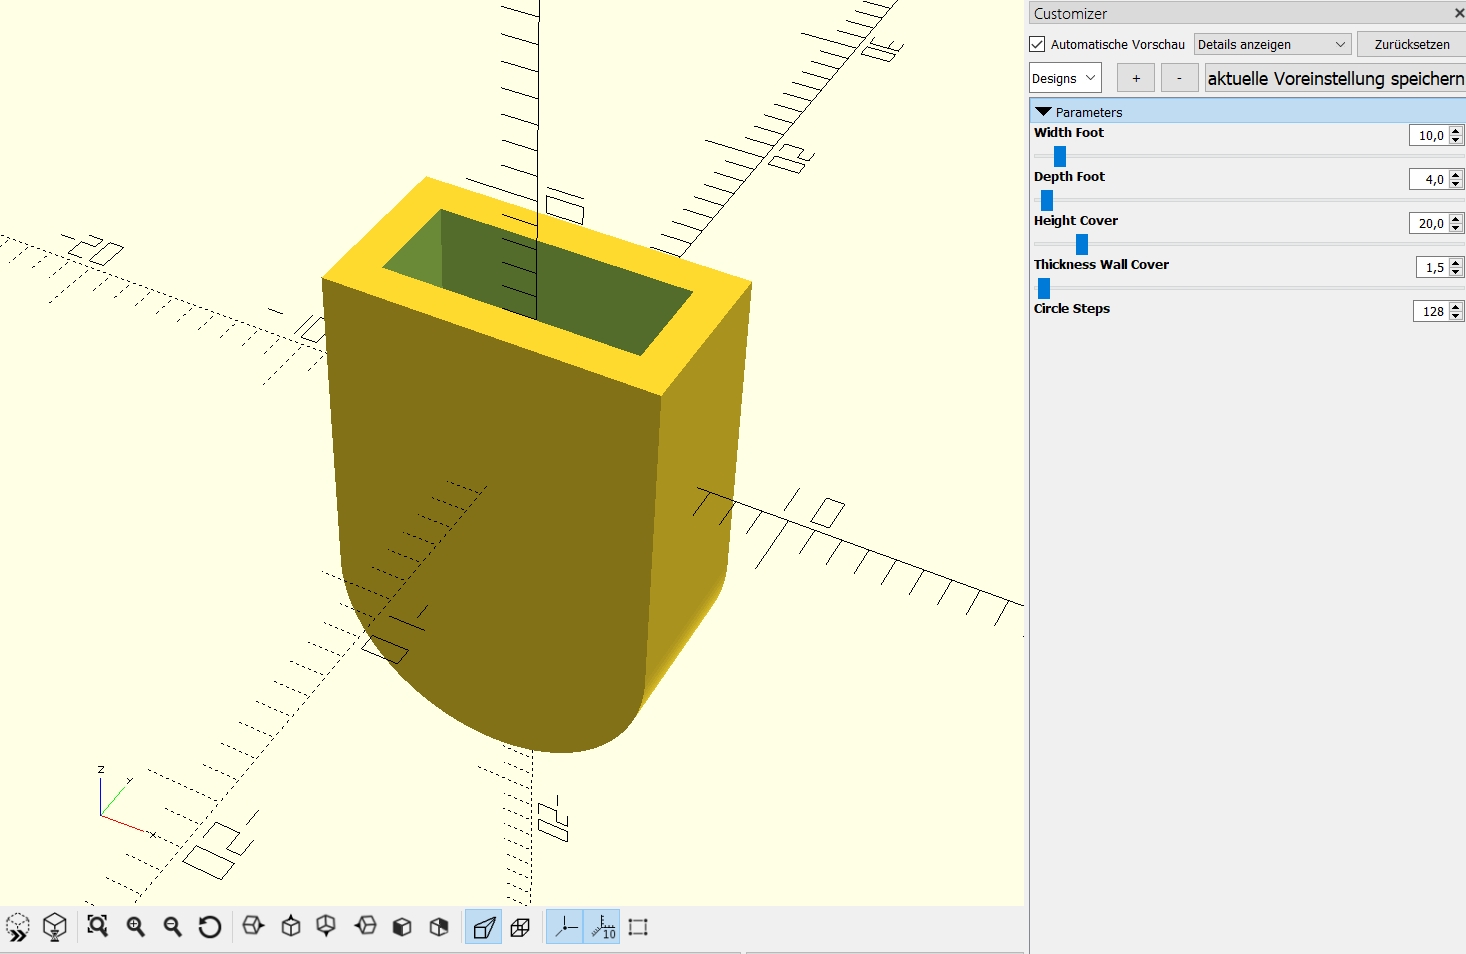
Task: Toggle perspective projection mode
Action: [x=483, y=927]
